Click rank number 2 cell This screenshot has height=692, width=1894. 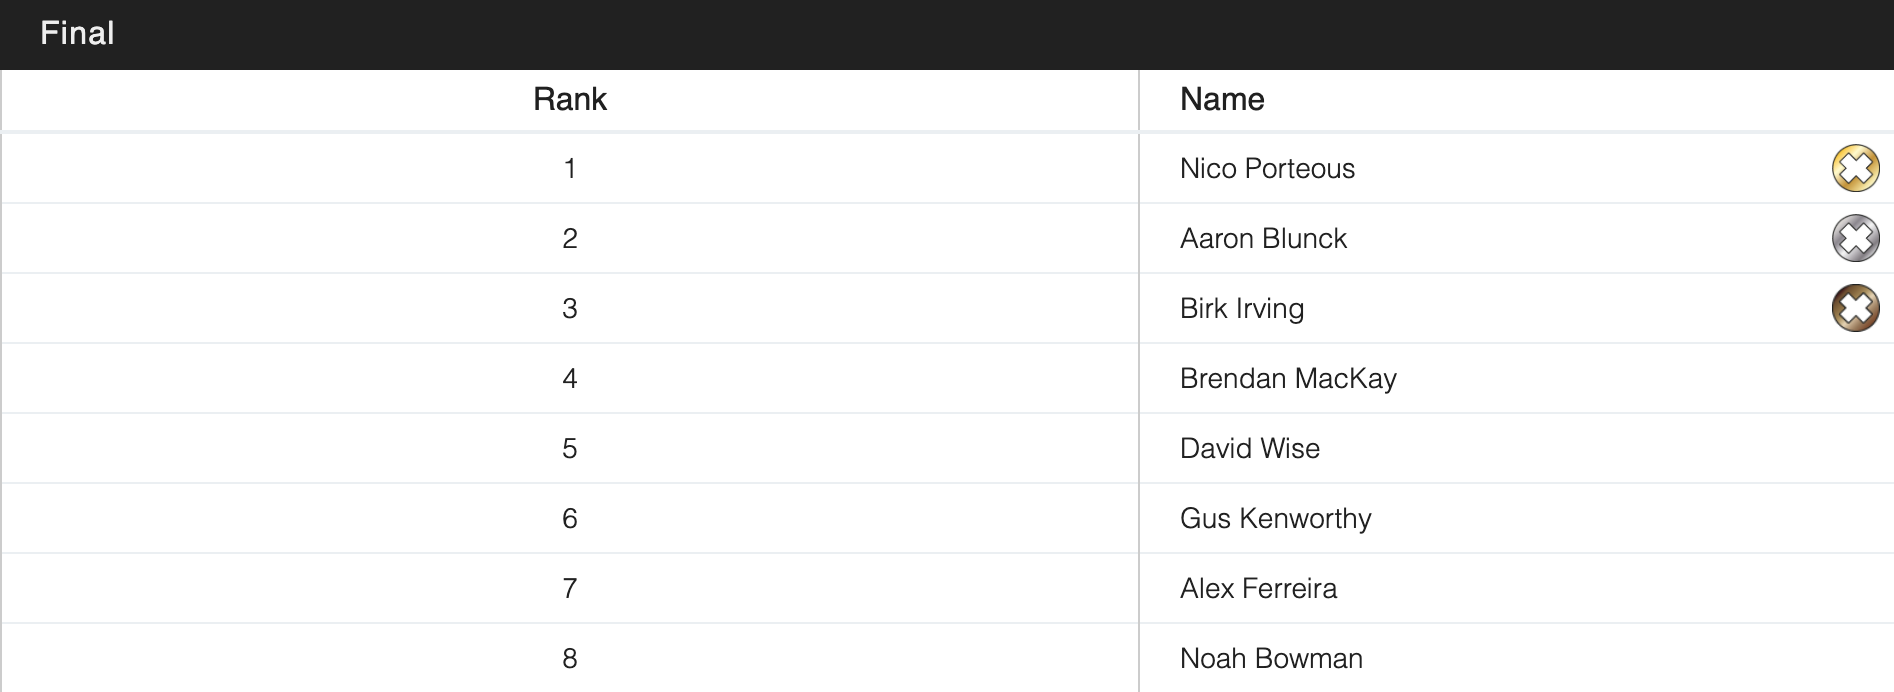[570, 238]
